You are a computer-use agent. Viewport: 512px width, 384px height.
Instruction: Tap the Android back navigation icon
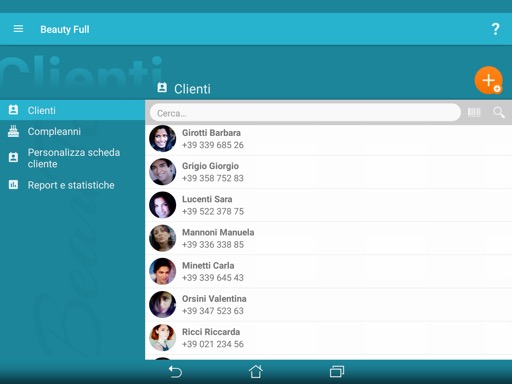pyautogui.click(x=175, y=372)
